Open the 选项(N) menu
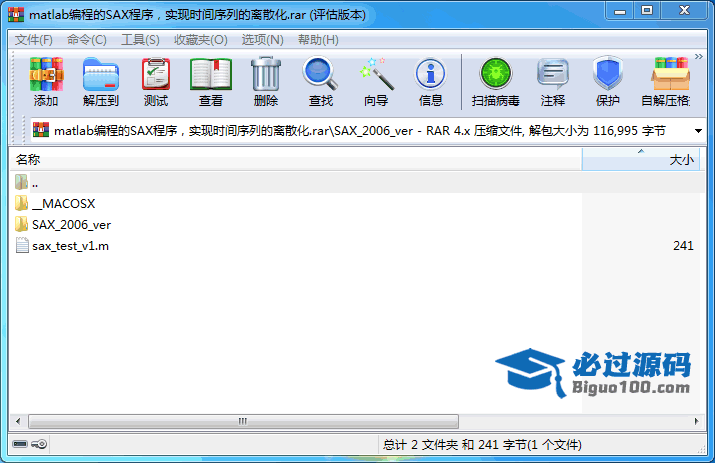This screenshot has width=715, height=463. point(262,40)
